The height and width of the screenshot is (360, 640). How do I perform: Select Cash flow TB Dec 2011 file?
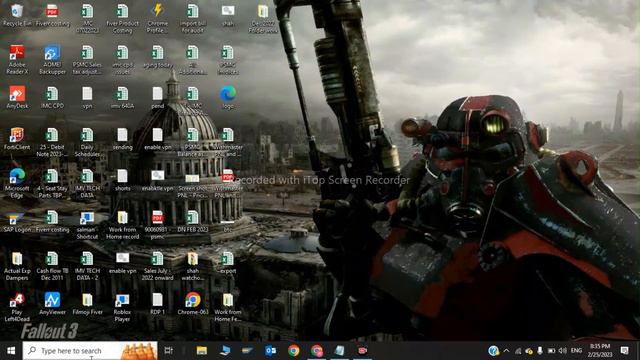[x=52, y=266]
